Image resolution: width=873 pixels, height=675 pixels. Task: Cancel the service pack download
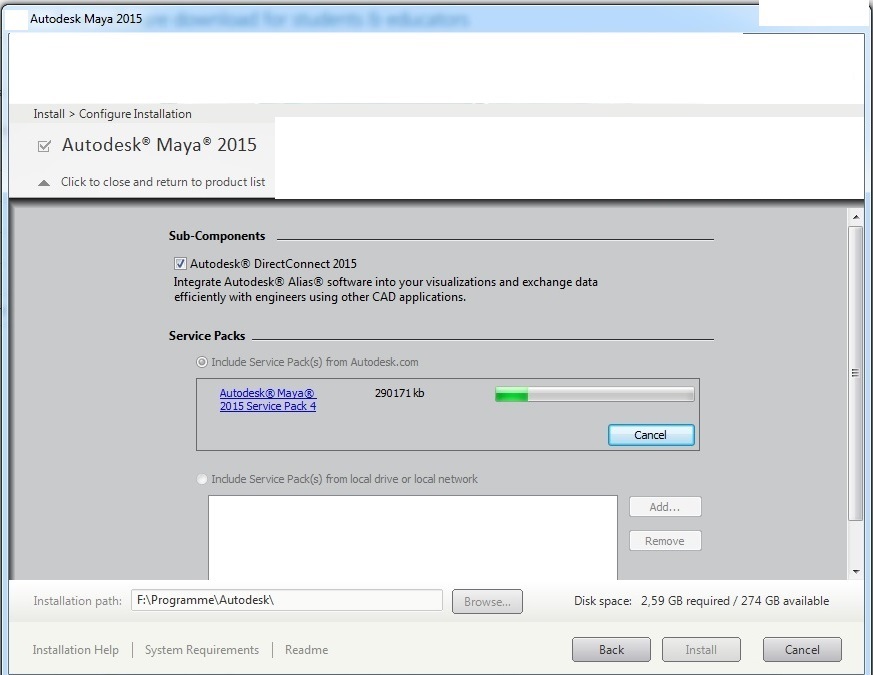[x=651, y=435]
